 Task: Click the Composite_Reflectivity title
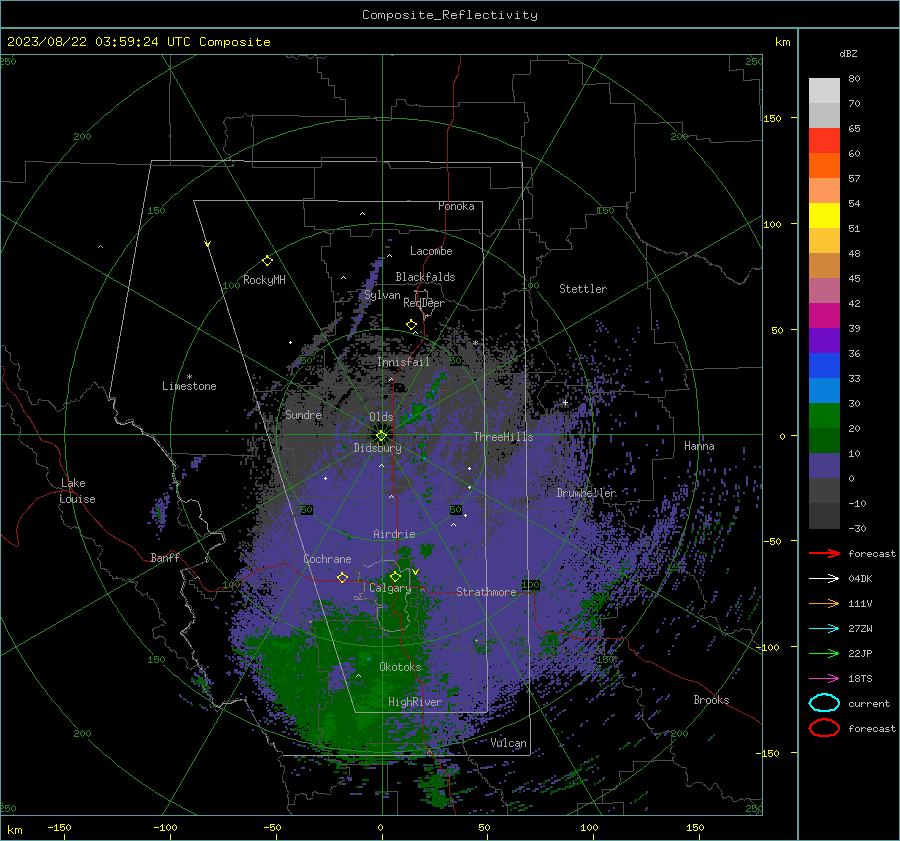pos(450,15)
